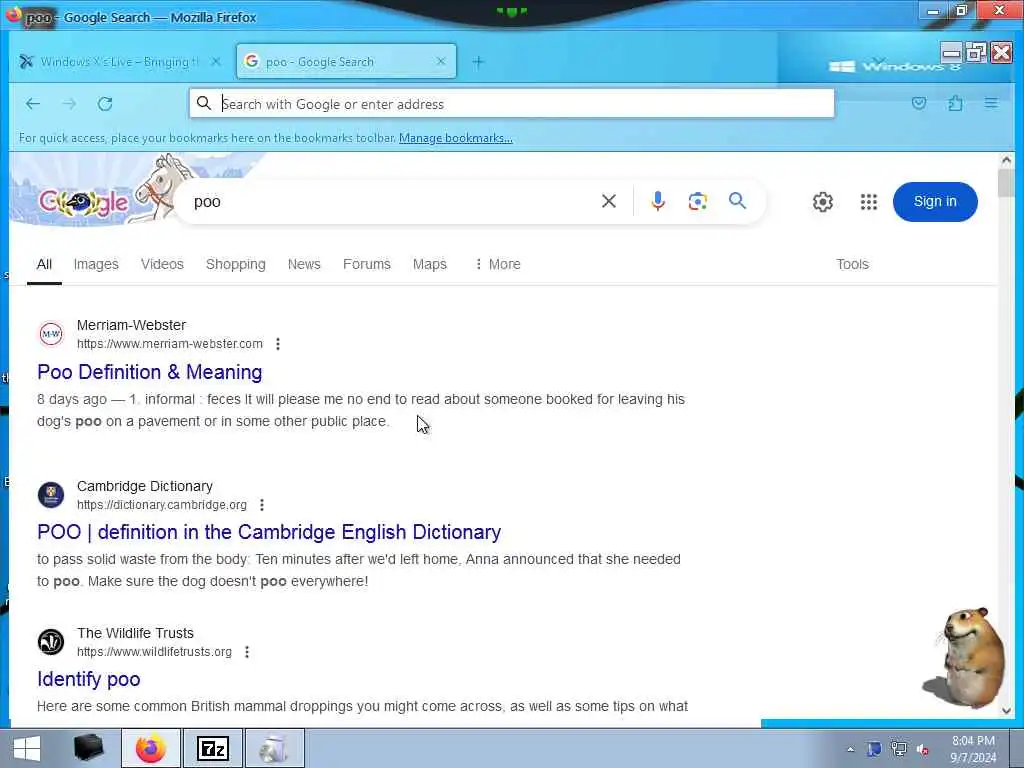
Task: Open Google quick settings gear
Action: [823, 202]
